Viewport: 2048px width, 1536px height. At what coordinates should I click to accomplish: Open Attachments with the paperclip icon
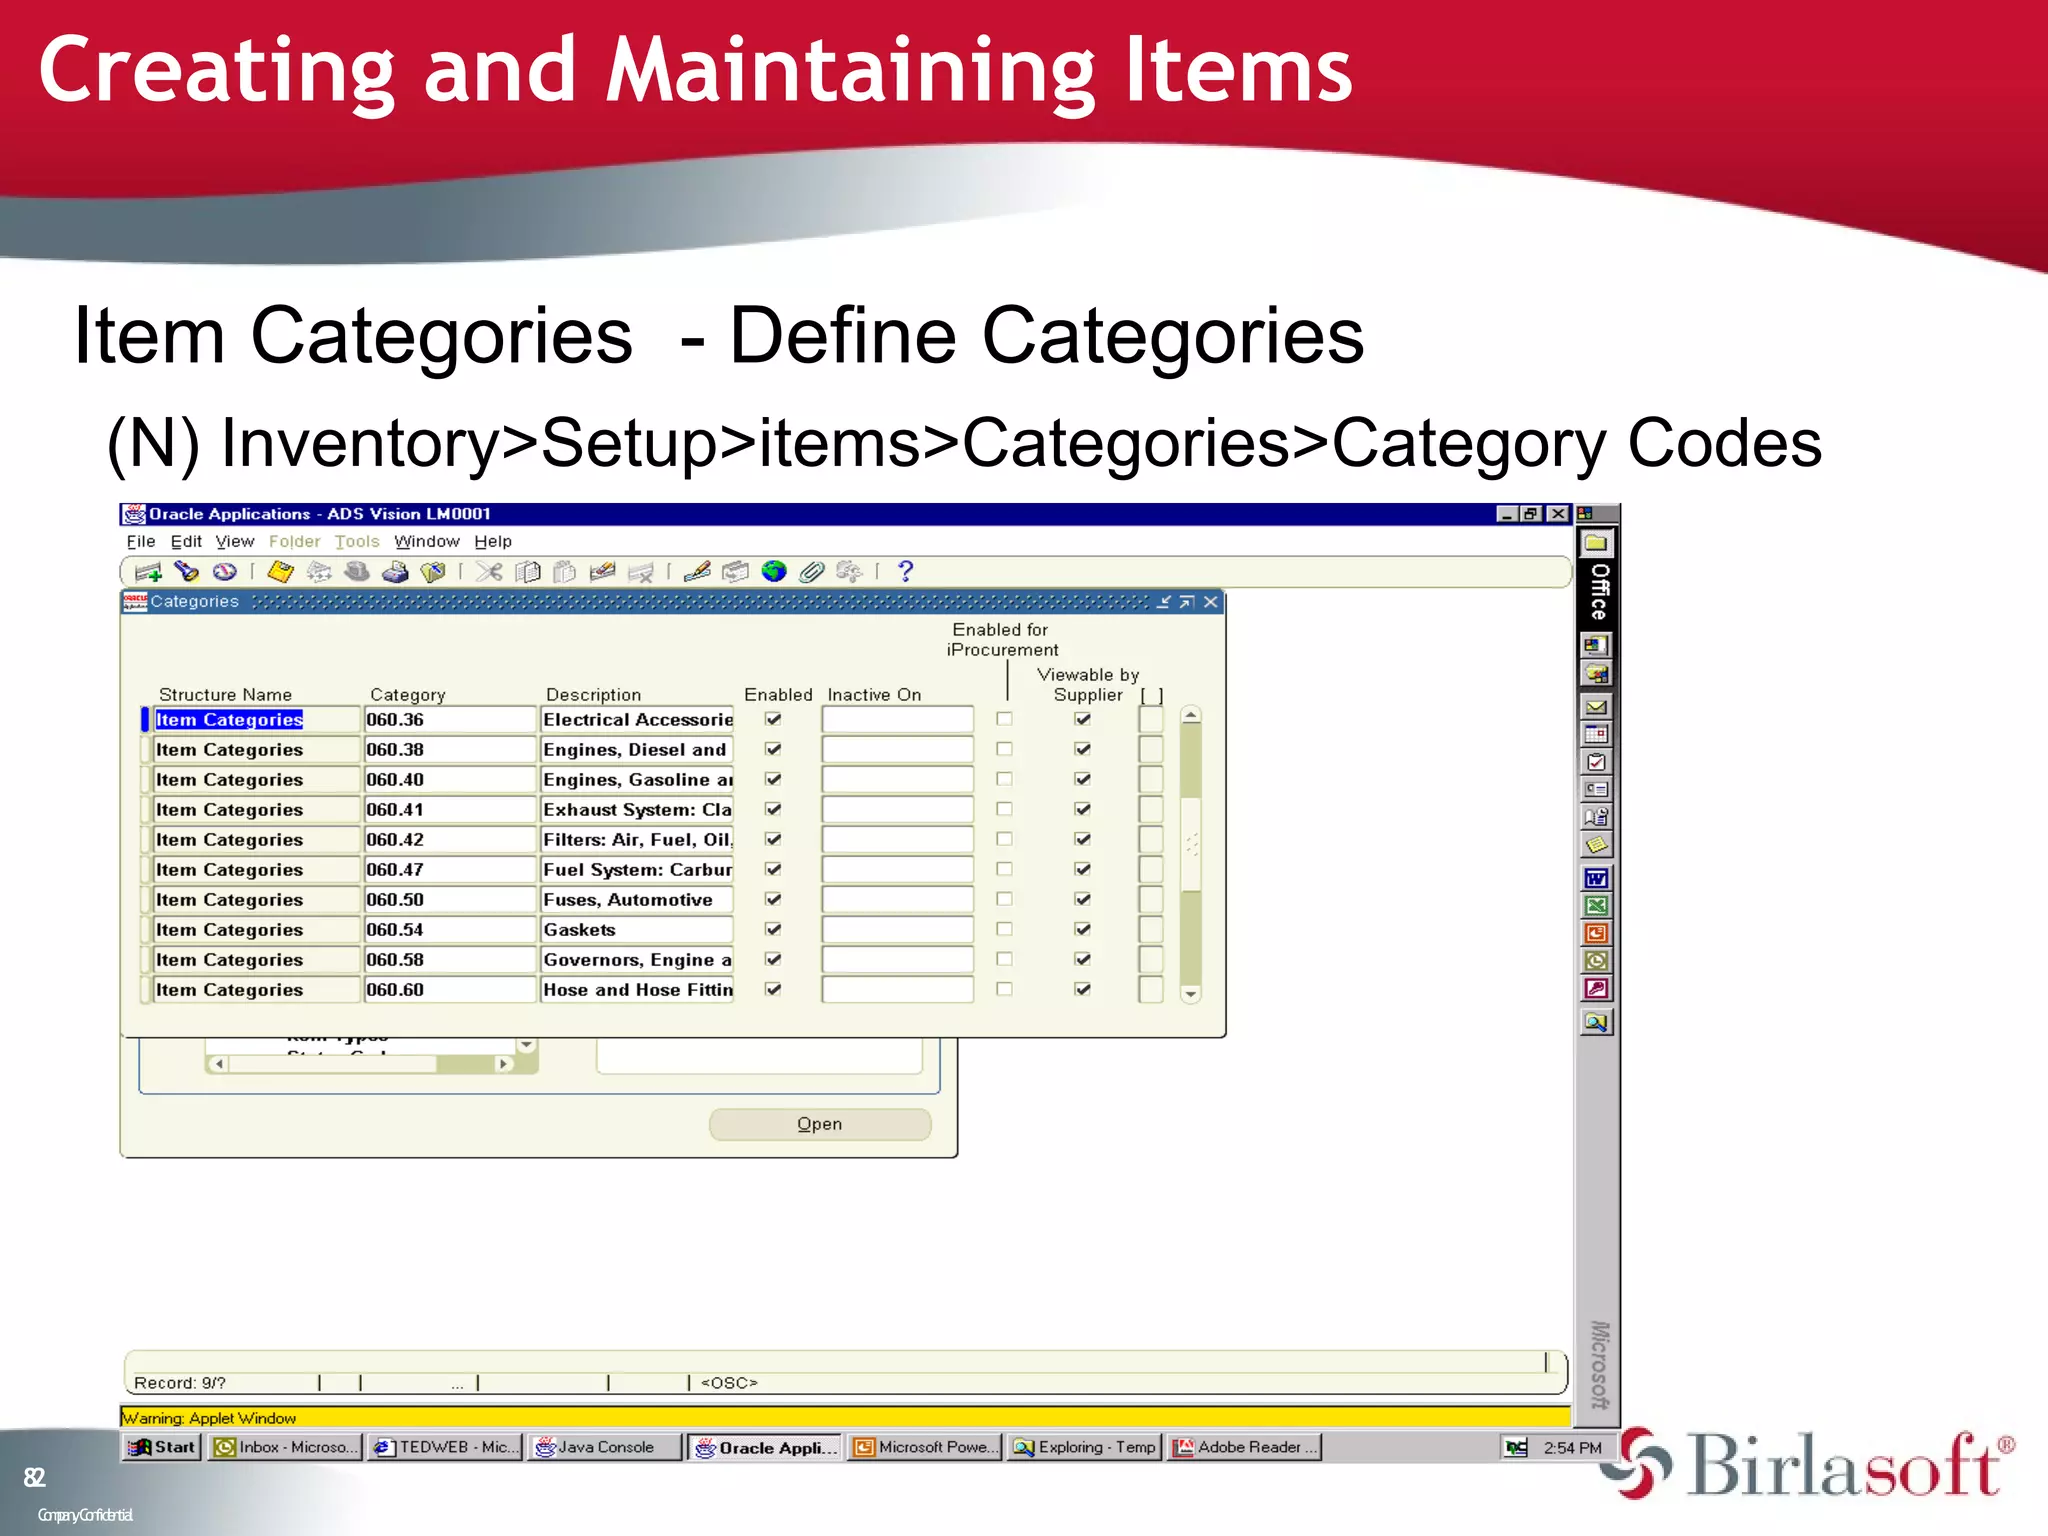[811, 571]
